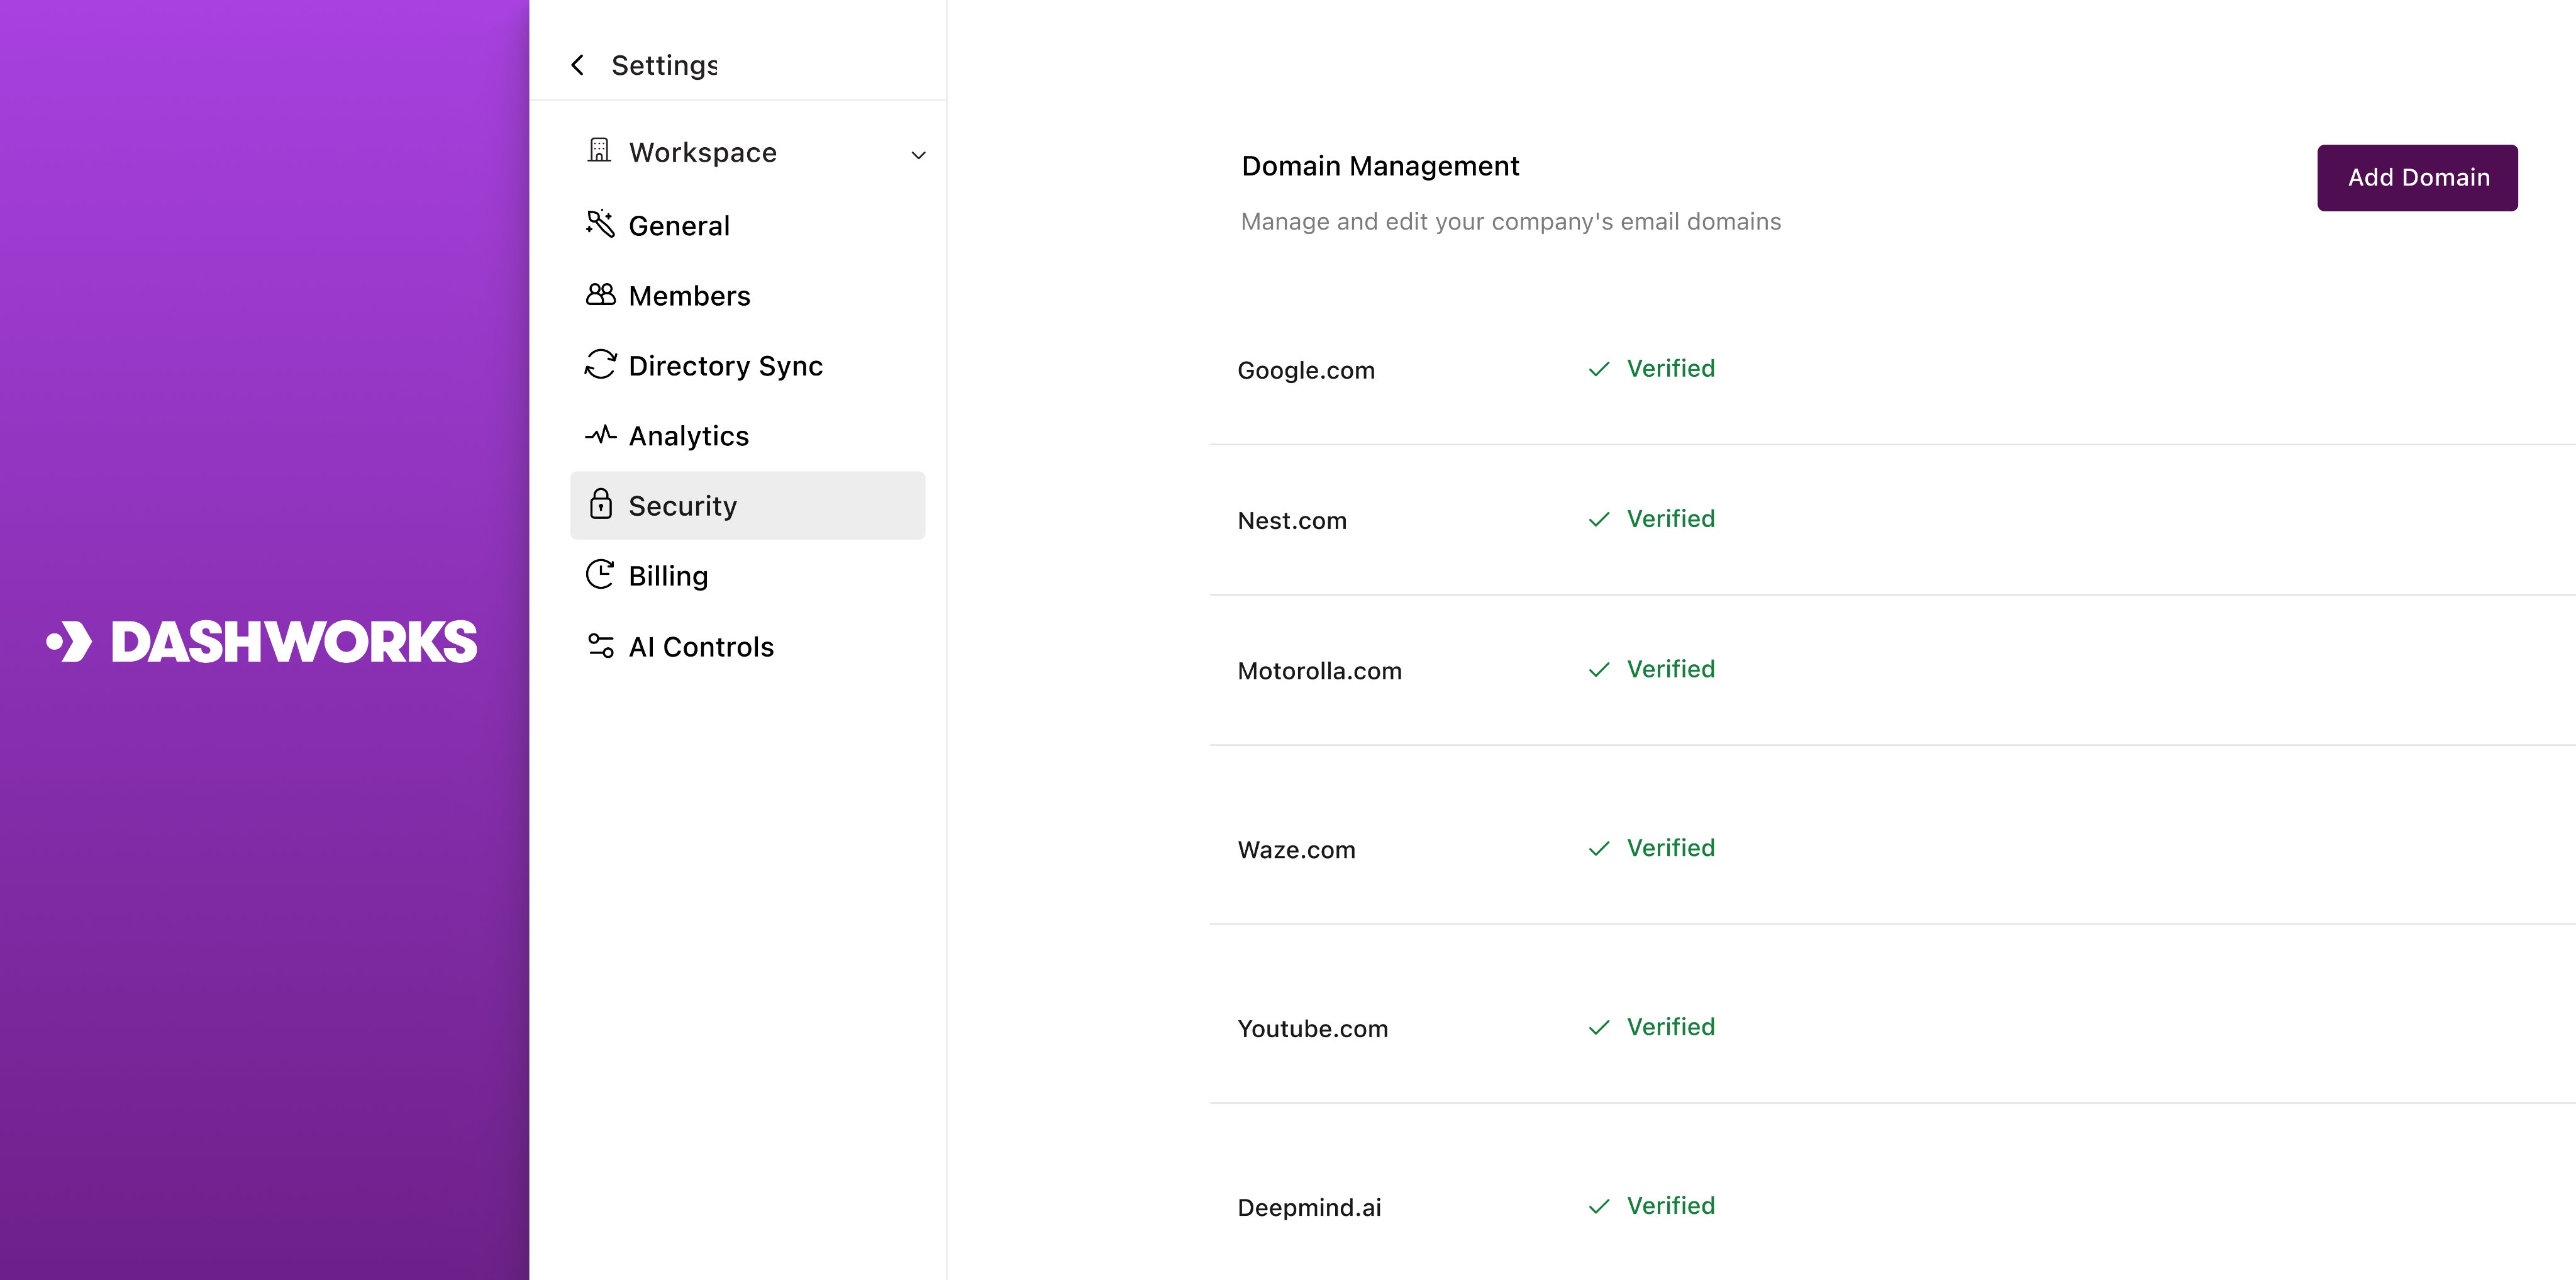Click the Verified status text for Motorolla.com

(x=1670, y=669)
